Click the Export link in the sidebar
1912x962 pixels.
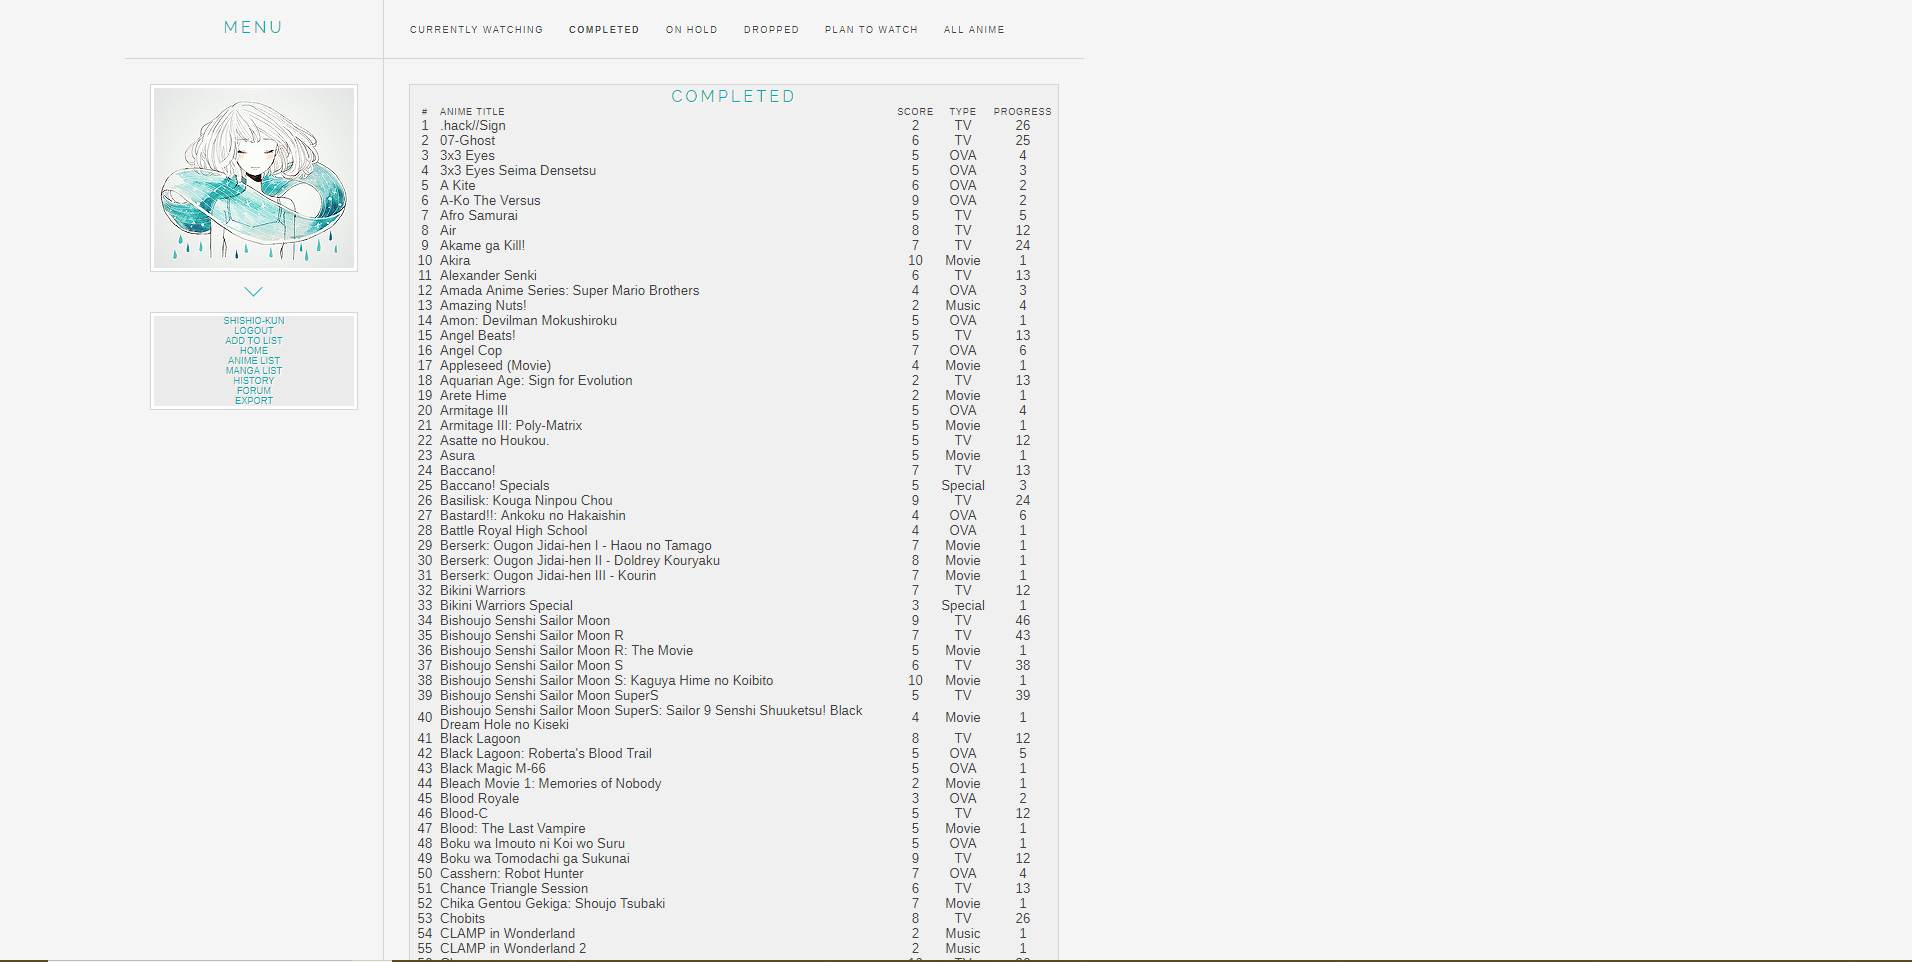(254, 401)
